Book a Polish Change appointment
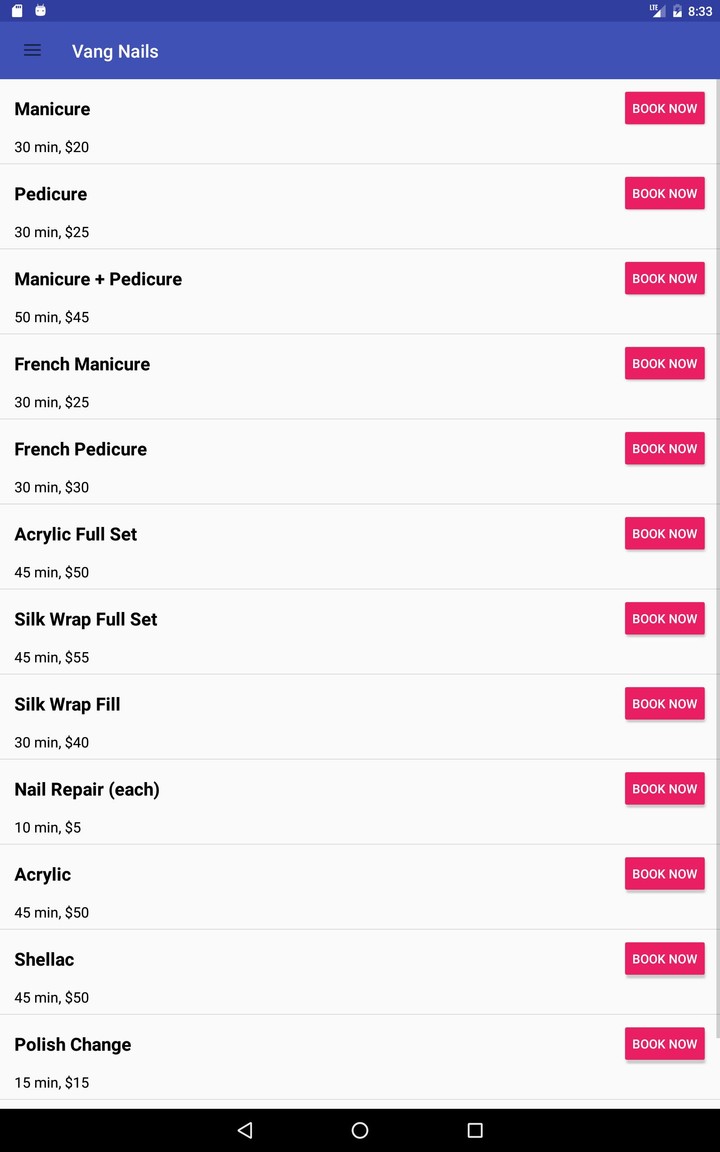Viewport: 720px width, 1152px height. [664, 1043]
